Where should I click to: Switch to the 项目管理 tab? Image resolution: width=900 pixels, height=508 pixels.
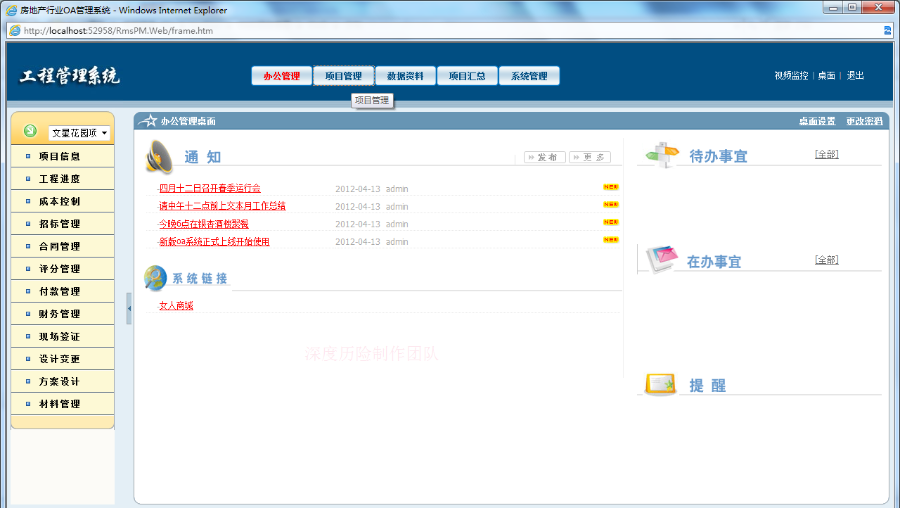tap(343, 76)
